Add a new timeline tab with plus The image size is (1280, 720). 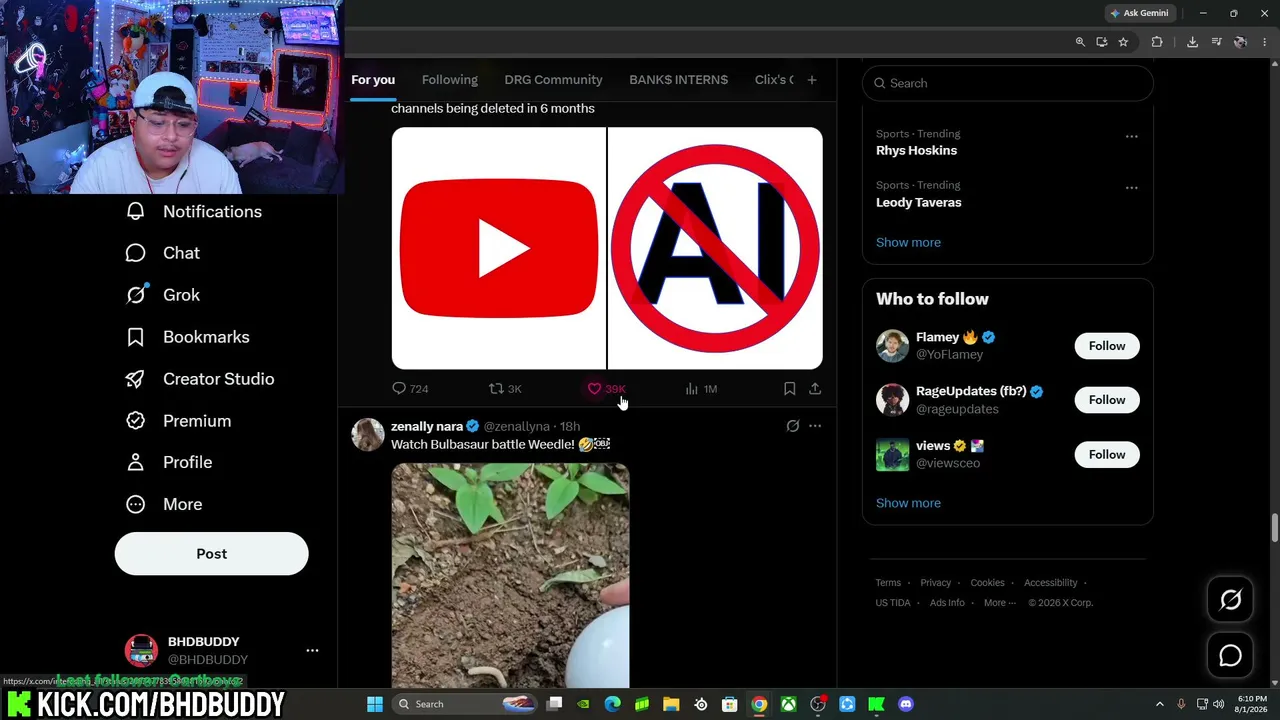pyautogui.click(x=812, y=80)
